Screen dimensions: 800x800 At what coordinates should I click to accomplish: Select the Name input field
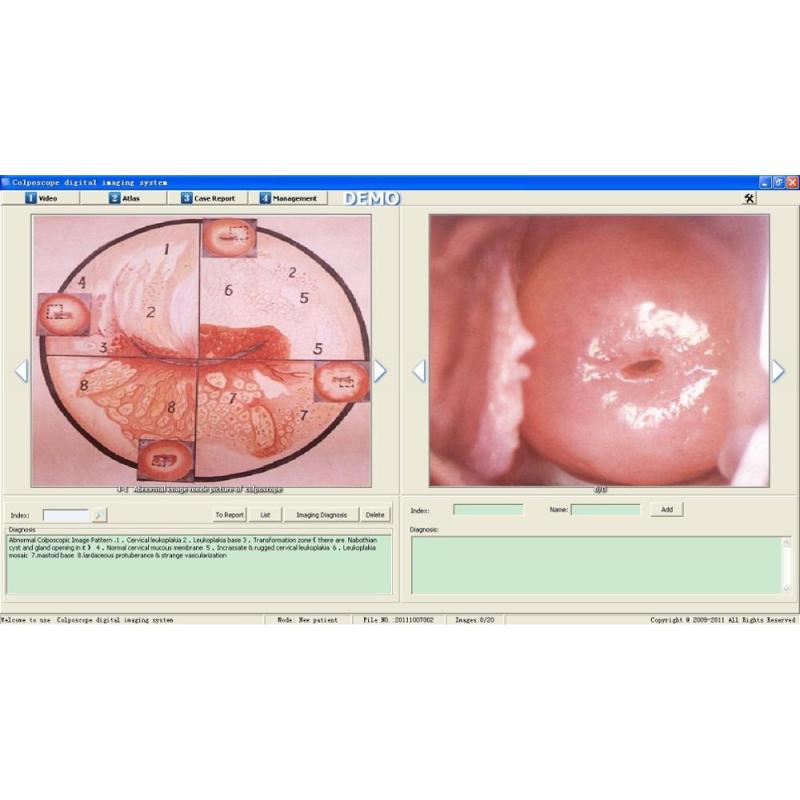605,509
